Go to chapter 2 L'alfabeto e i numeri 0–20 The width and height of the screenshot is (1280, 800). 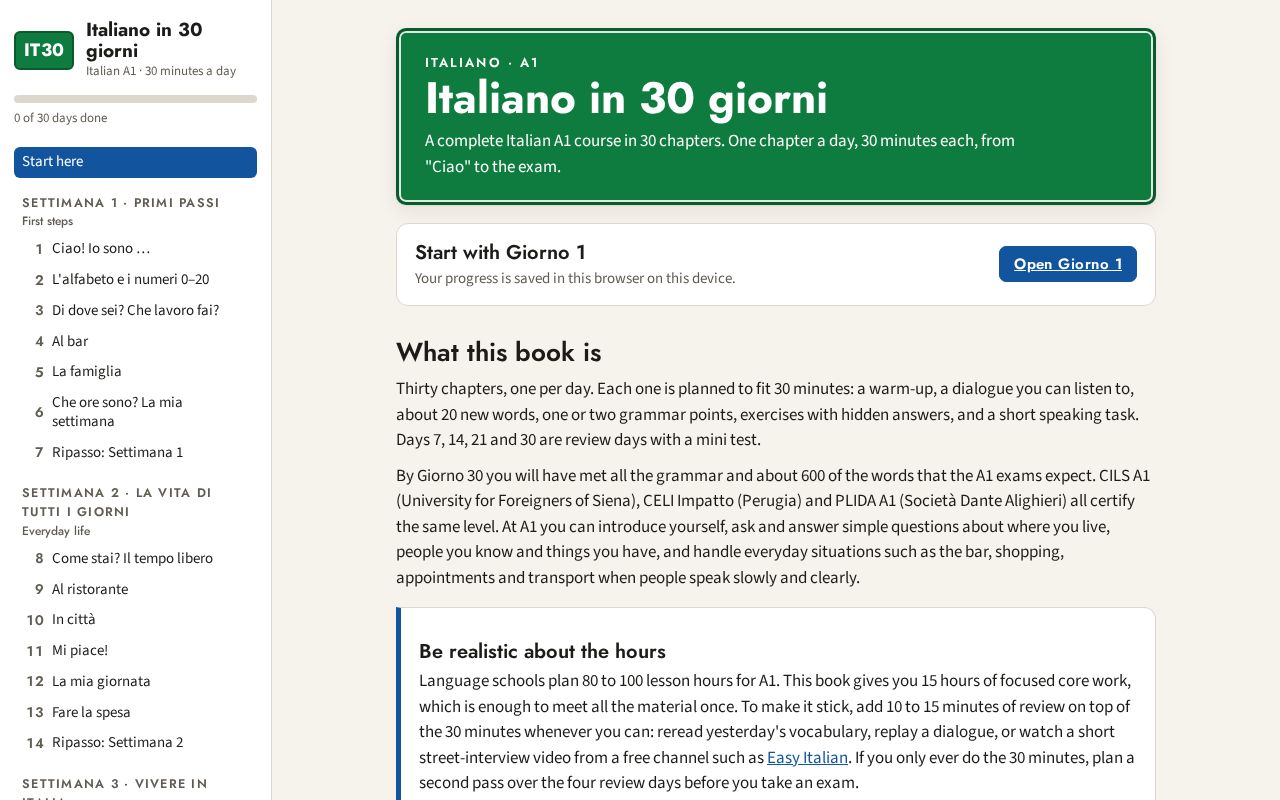135,280
